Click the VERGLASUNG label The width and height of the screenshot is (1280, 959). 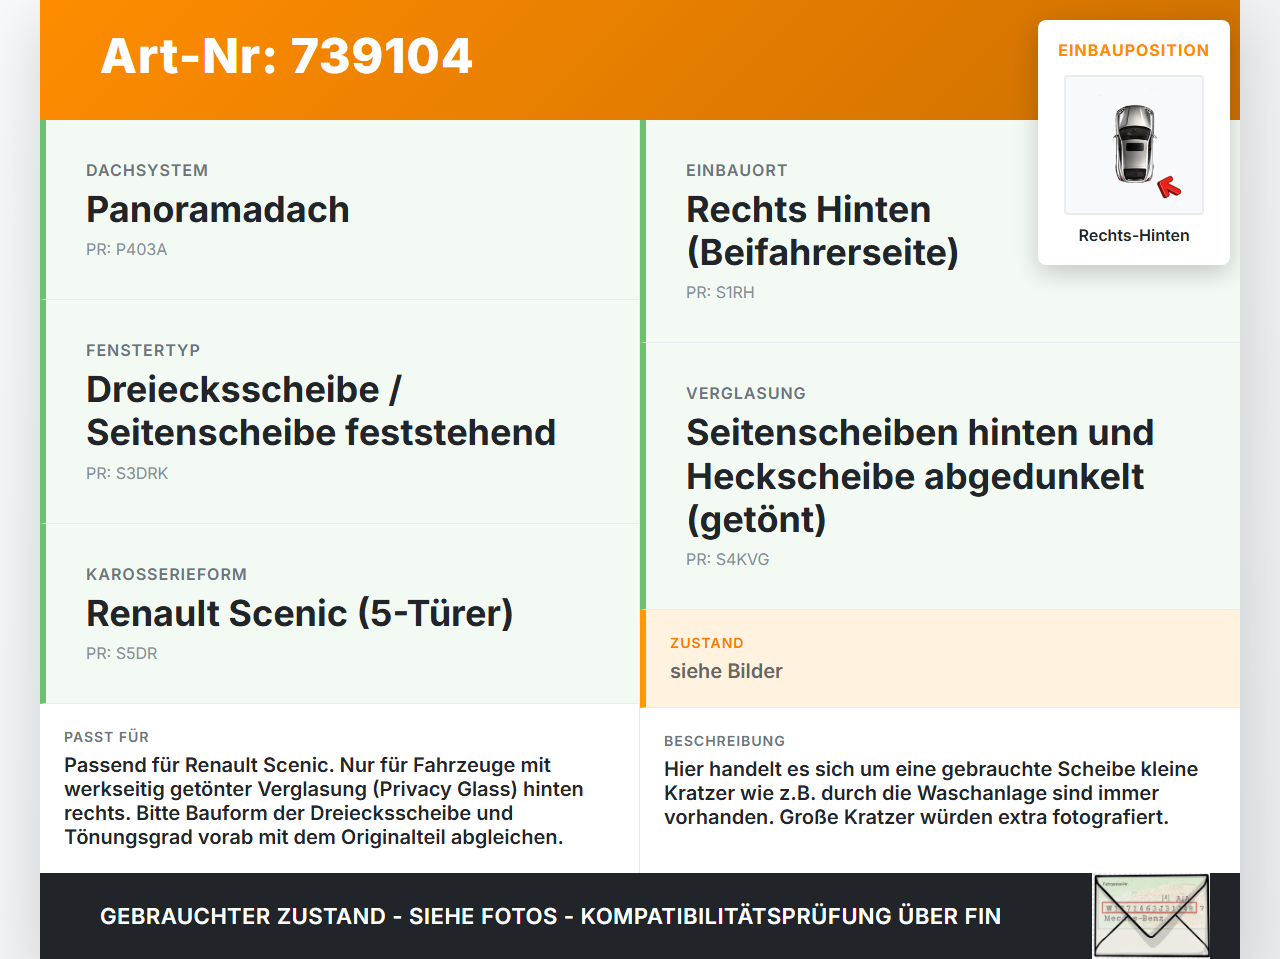[746, 394]
